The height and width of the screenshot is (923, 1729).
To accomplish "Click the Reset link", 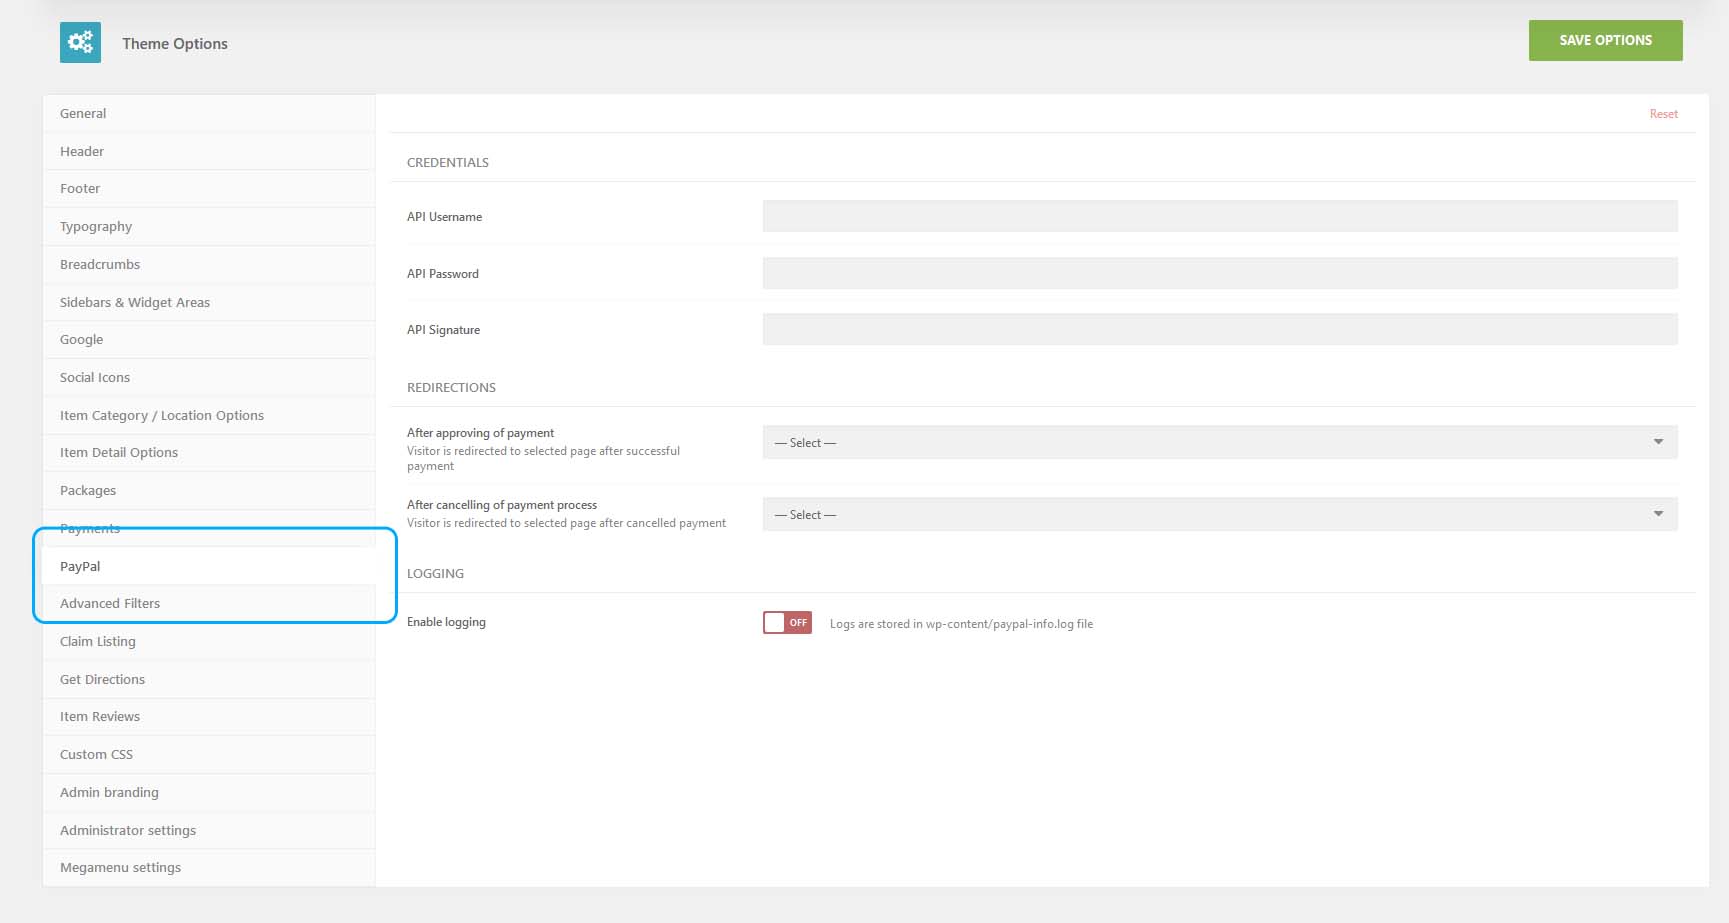I will pyautogui.click(x=1663, y=114).
